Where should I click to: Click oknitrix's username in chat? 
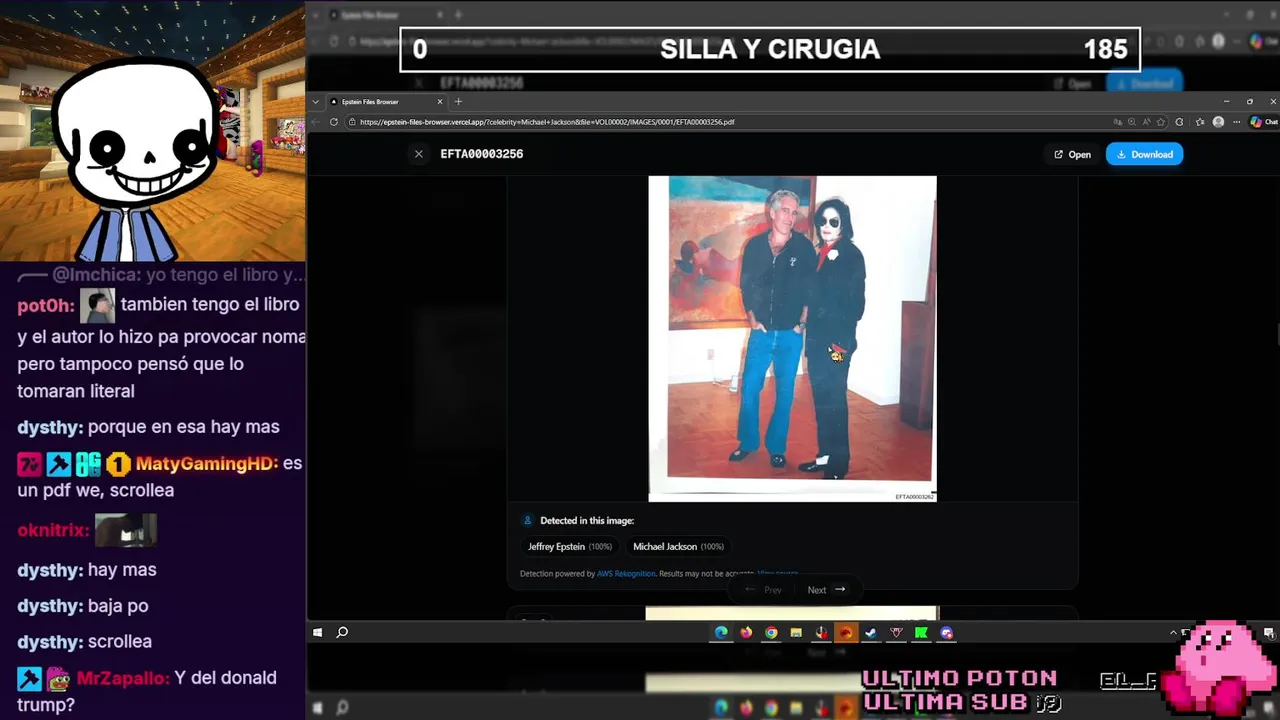click(53, 531)
